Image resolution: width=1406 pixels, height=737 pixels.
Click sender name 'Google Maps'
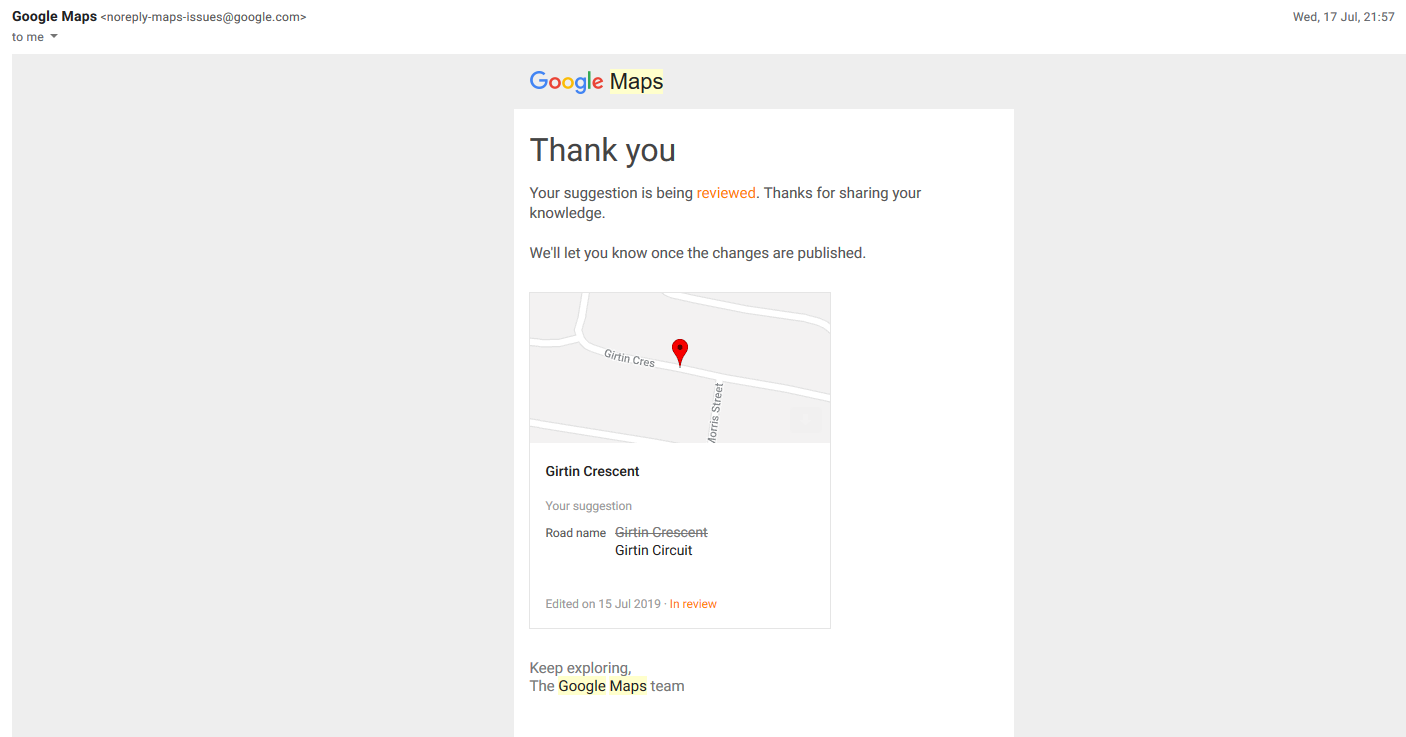pos(54,17)
